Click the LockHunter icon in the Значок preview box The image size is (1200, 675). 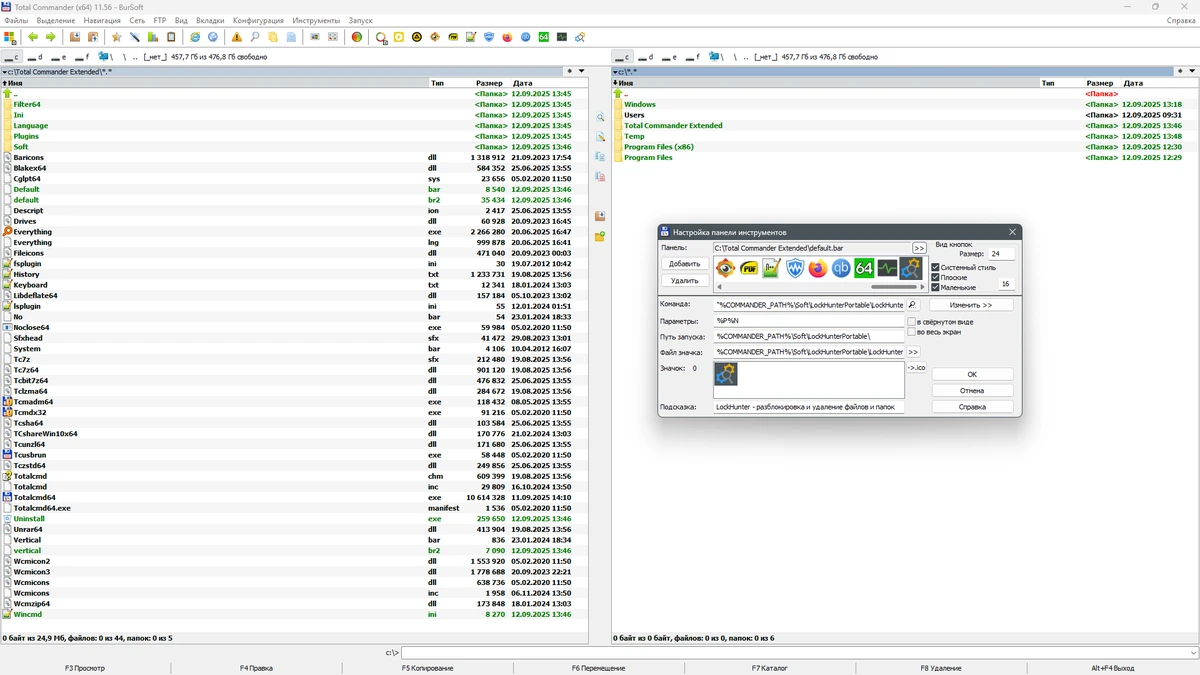726,374
